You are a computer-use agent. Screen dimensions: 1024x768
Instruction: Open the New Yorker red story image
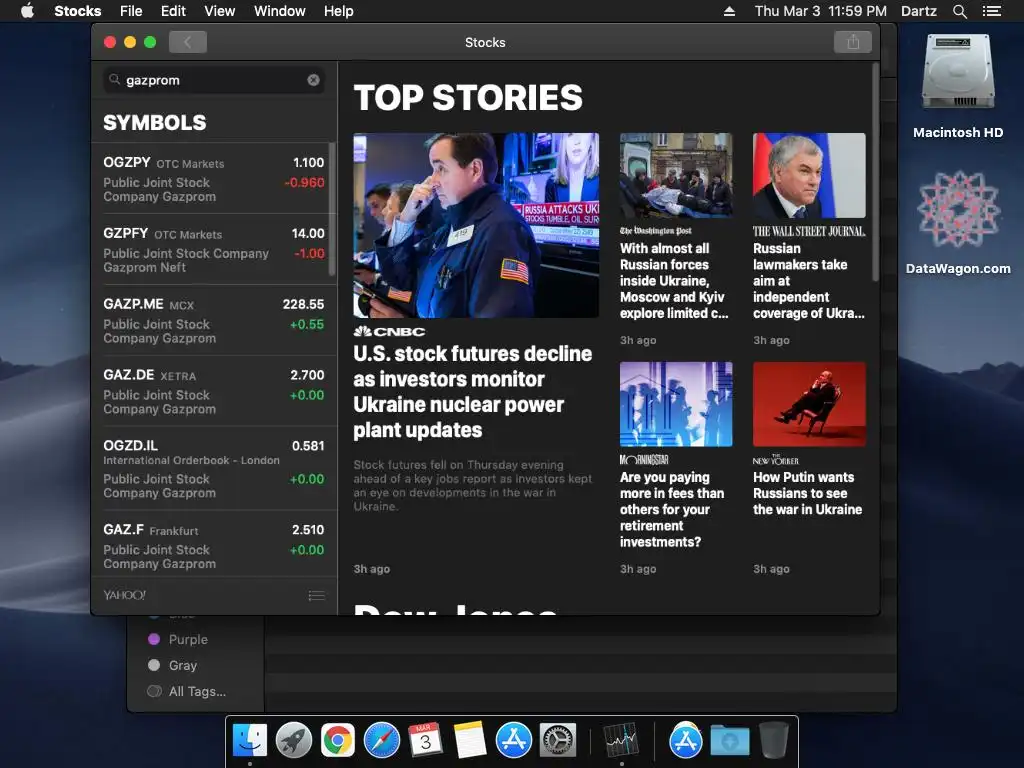click(809, 404)
